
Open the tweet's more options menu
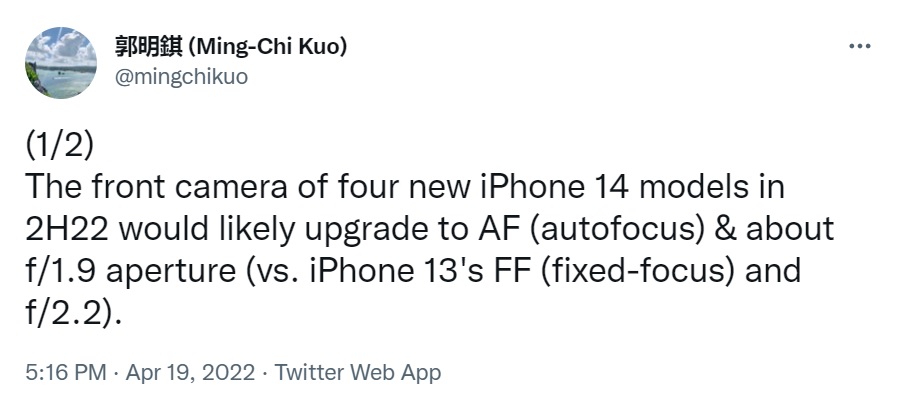[859, 47]
